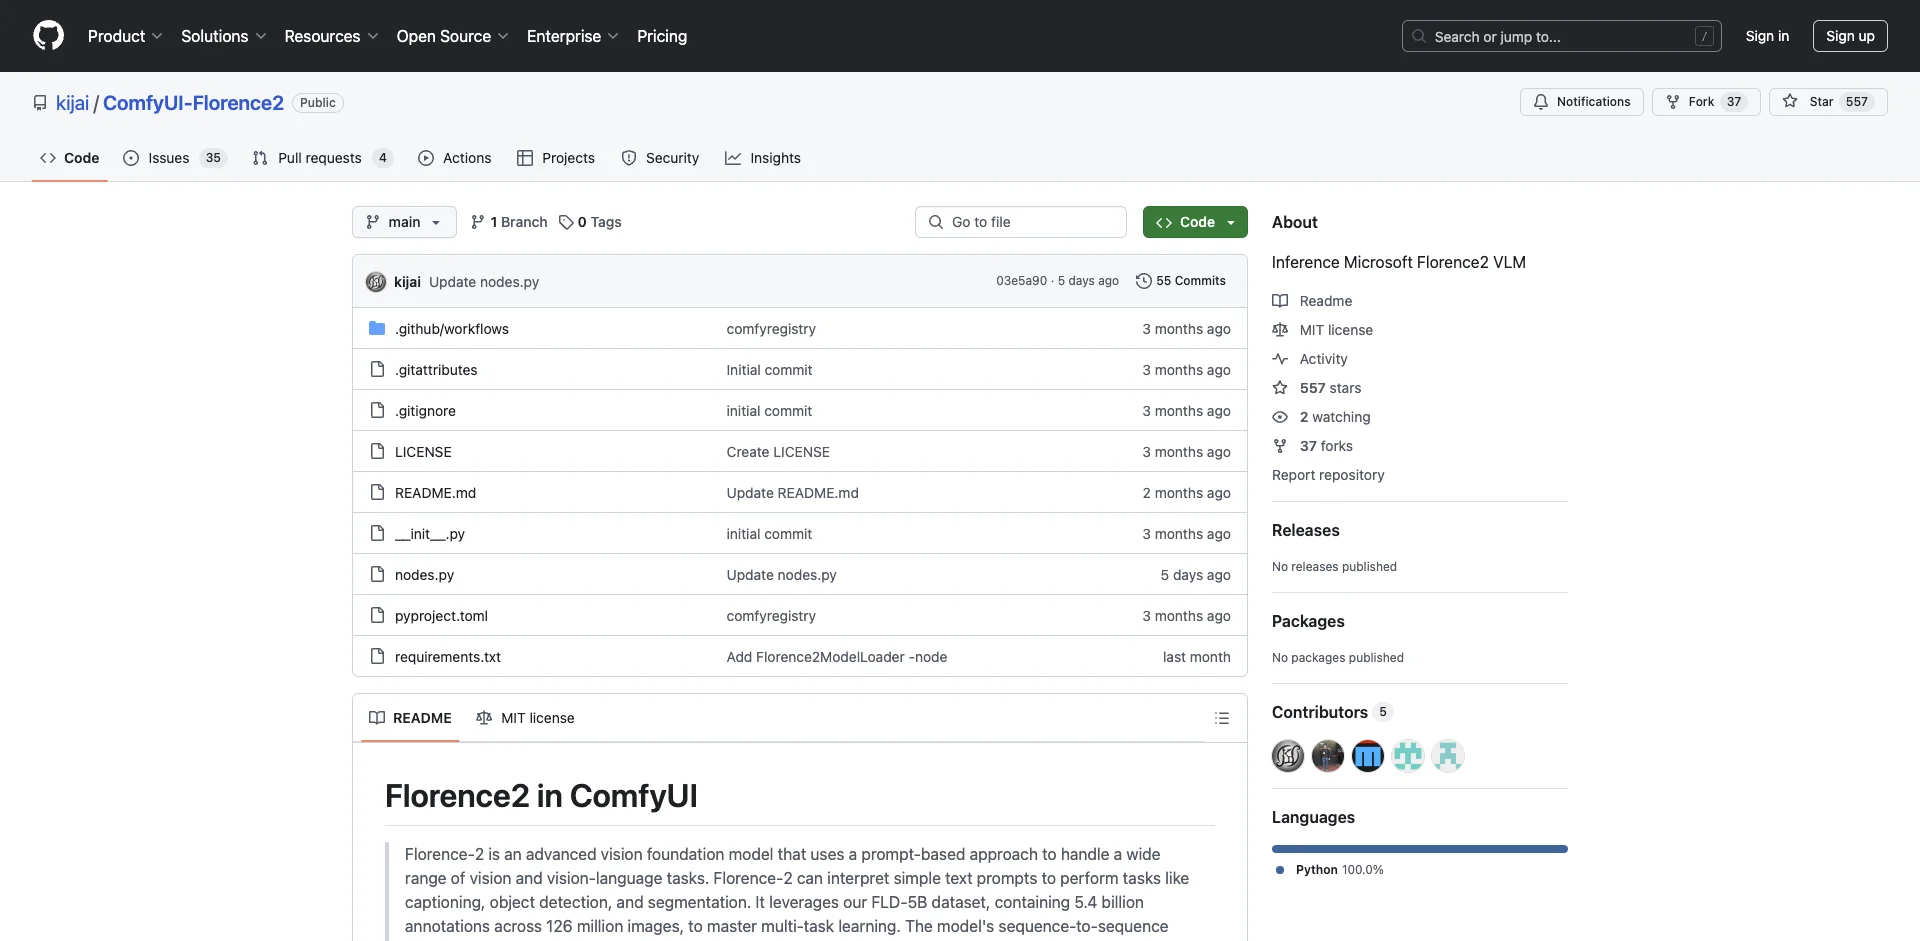Go to the Pricing page
This screenshot has width=1920, height=941.
662,36
